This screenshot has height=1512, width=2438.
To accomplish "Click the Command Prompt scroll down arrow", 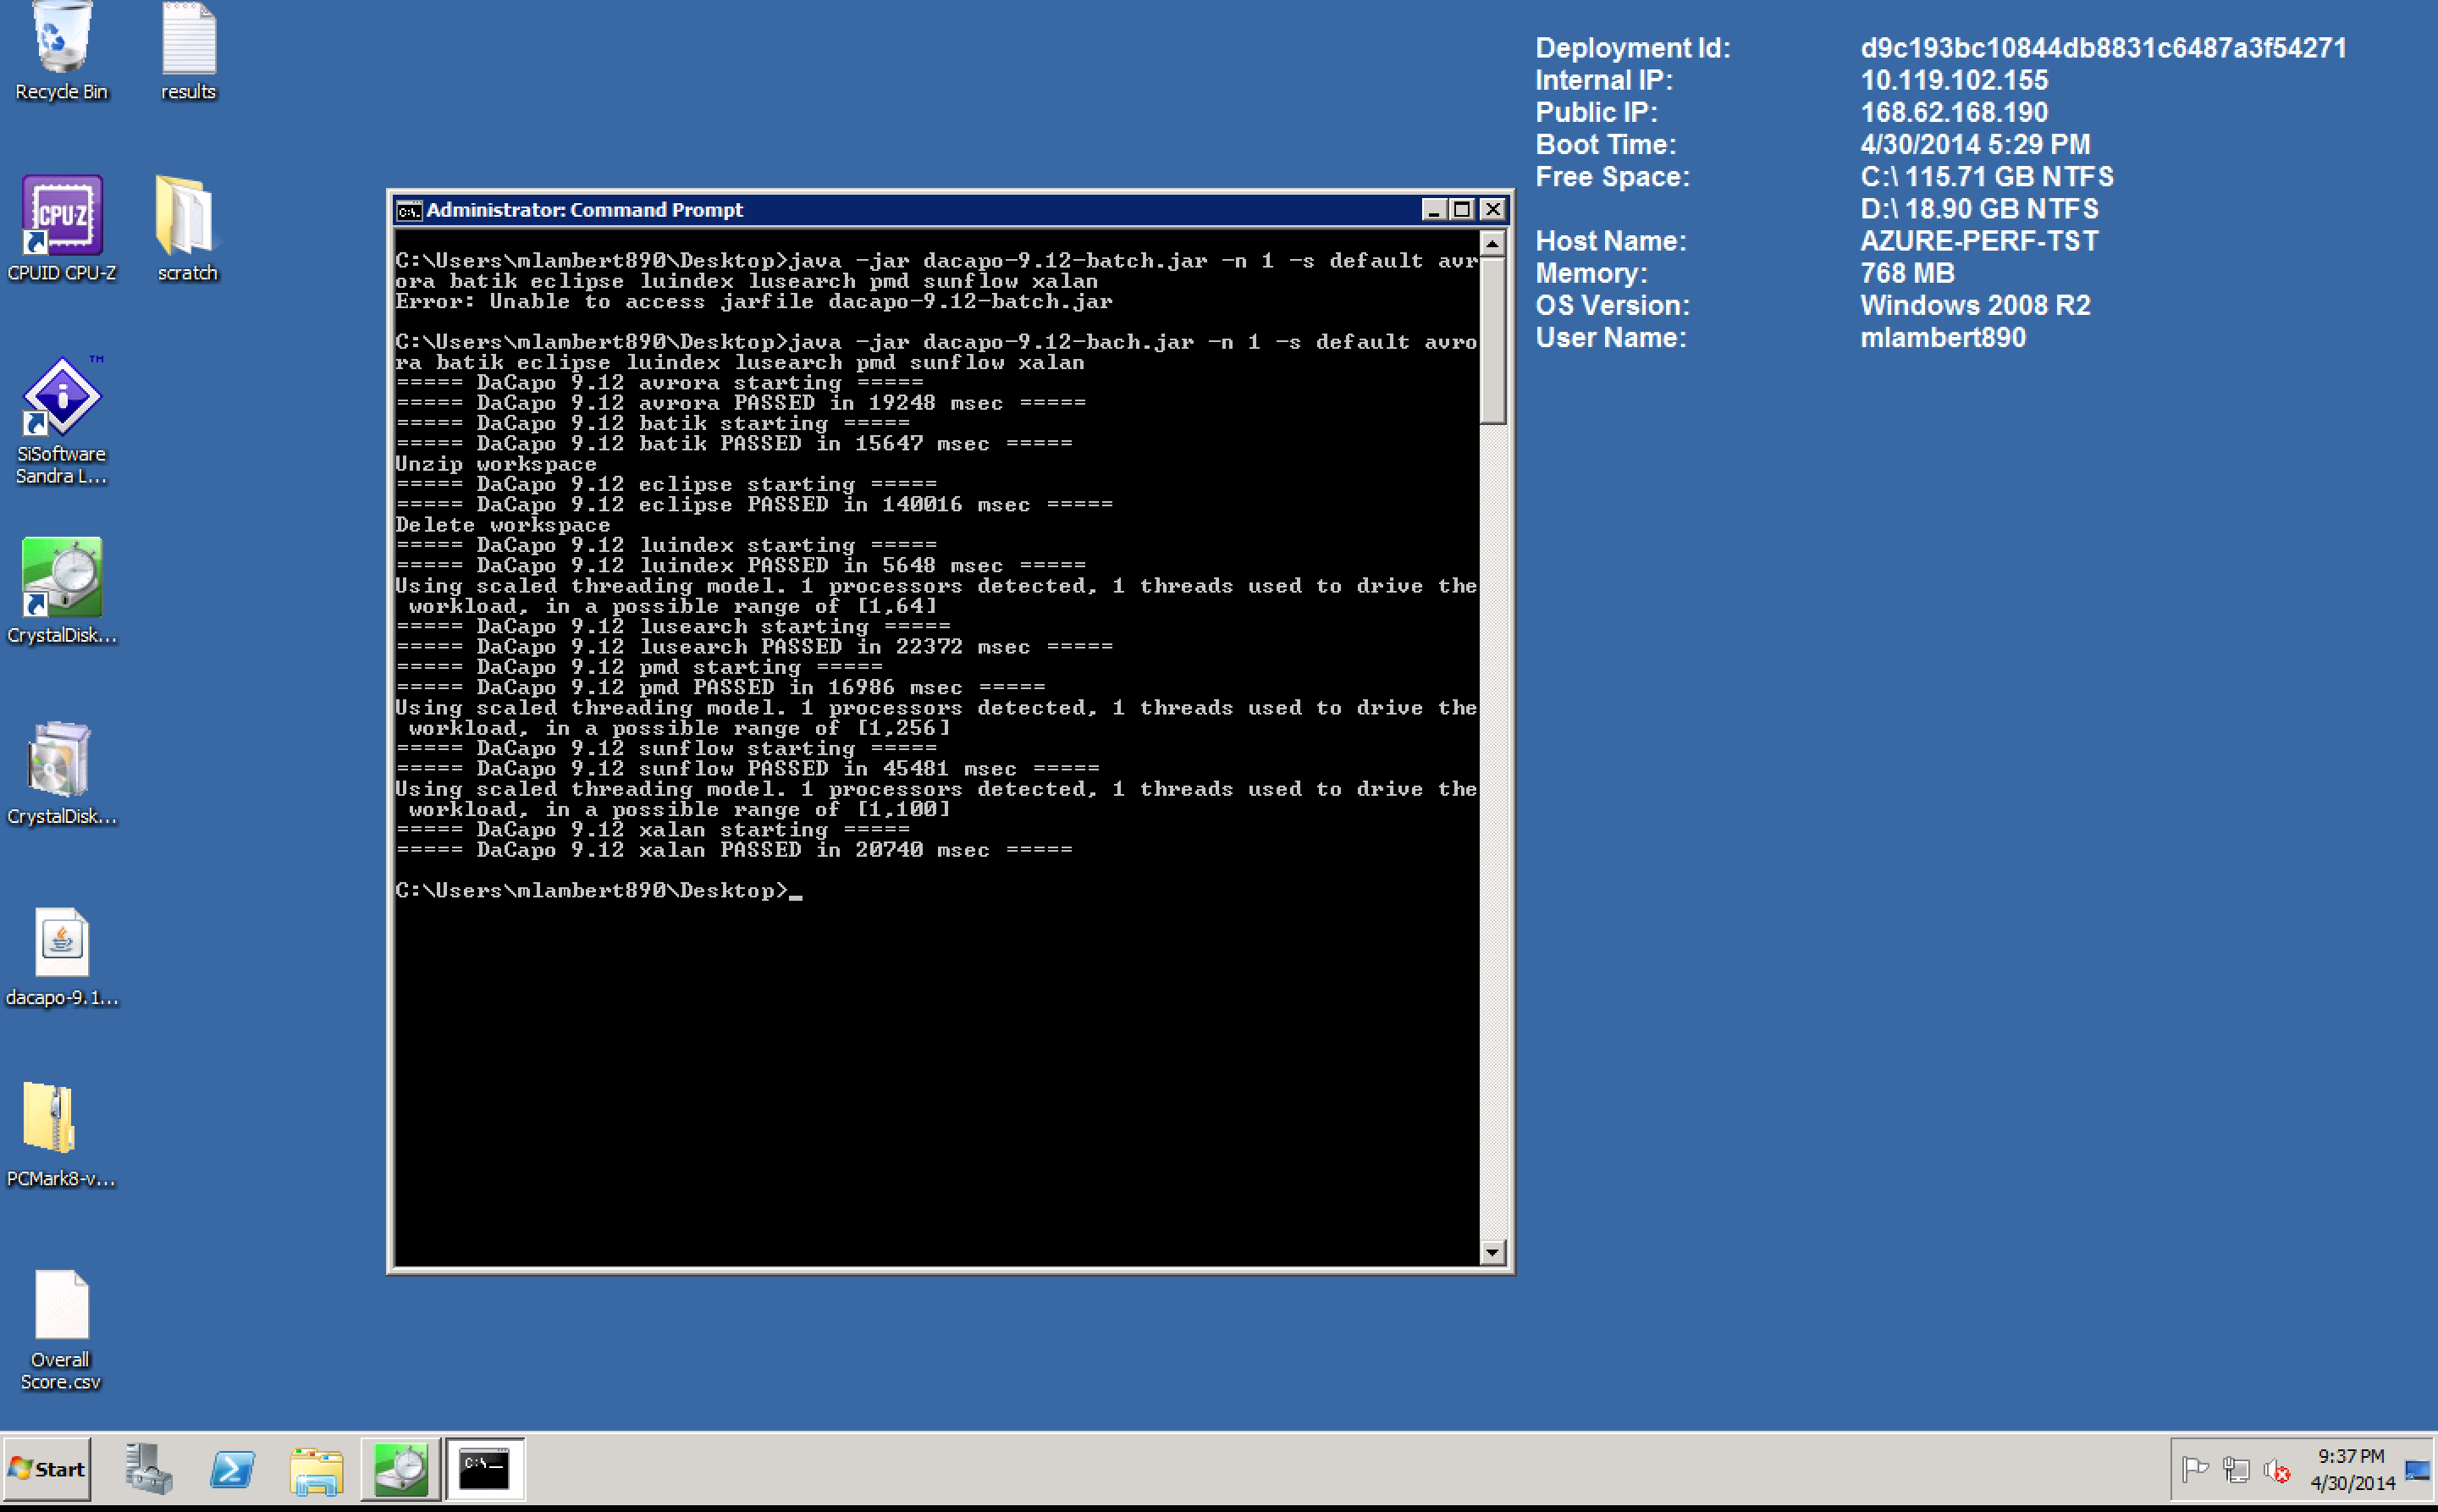I will [x=1492, y=1252].
